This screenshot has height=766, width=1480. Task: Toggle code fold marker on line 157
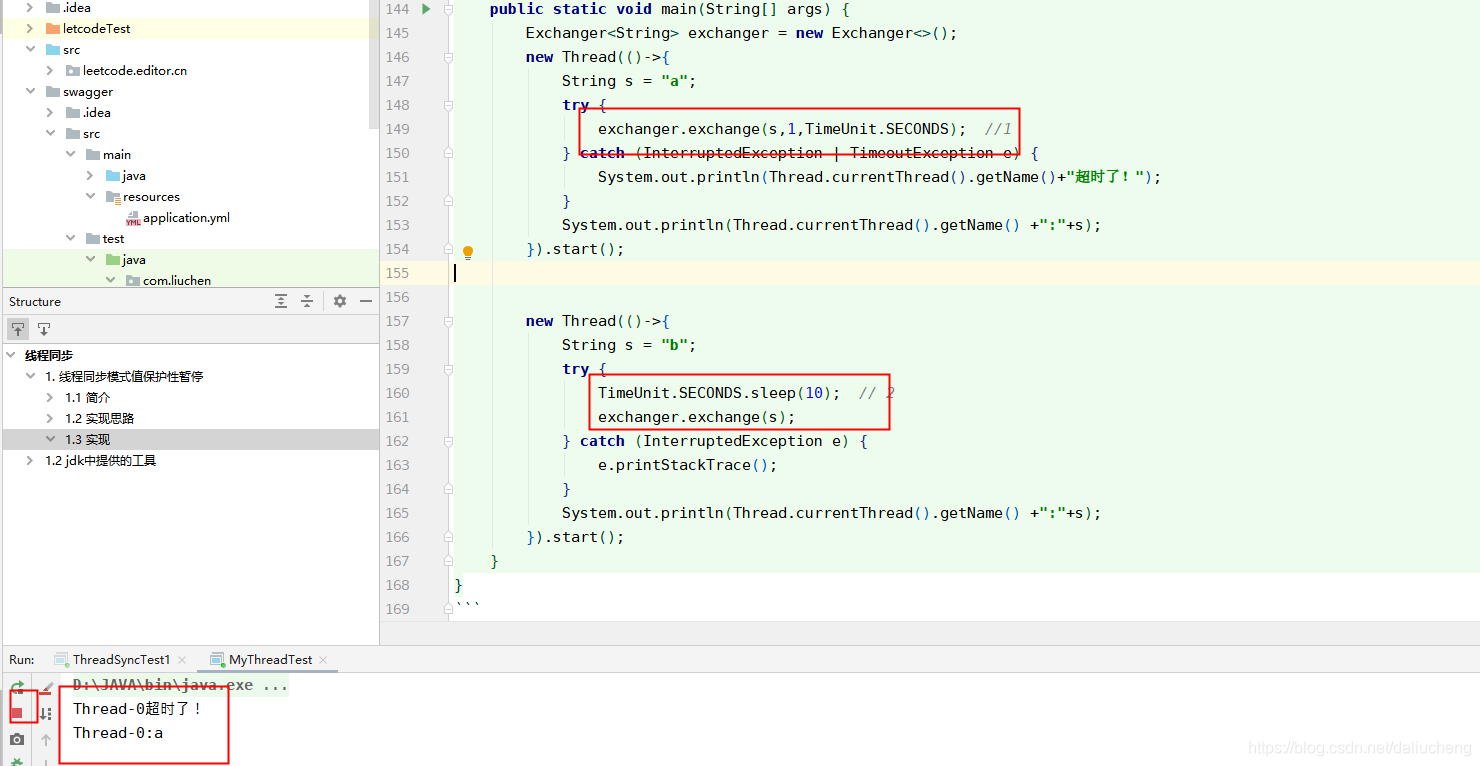pos(448,321)
